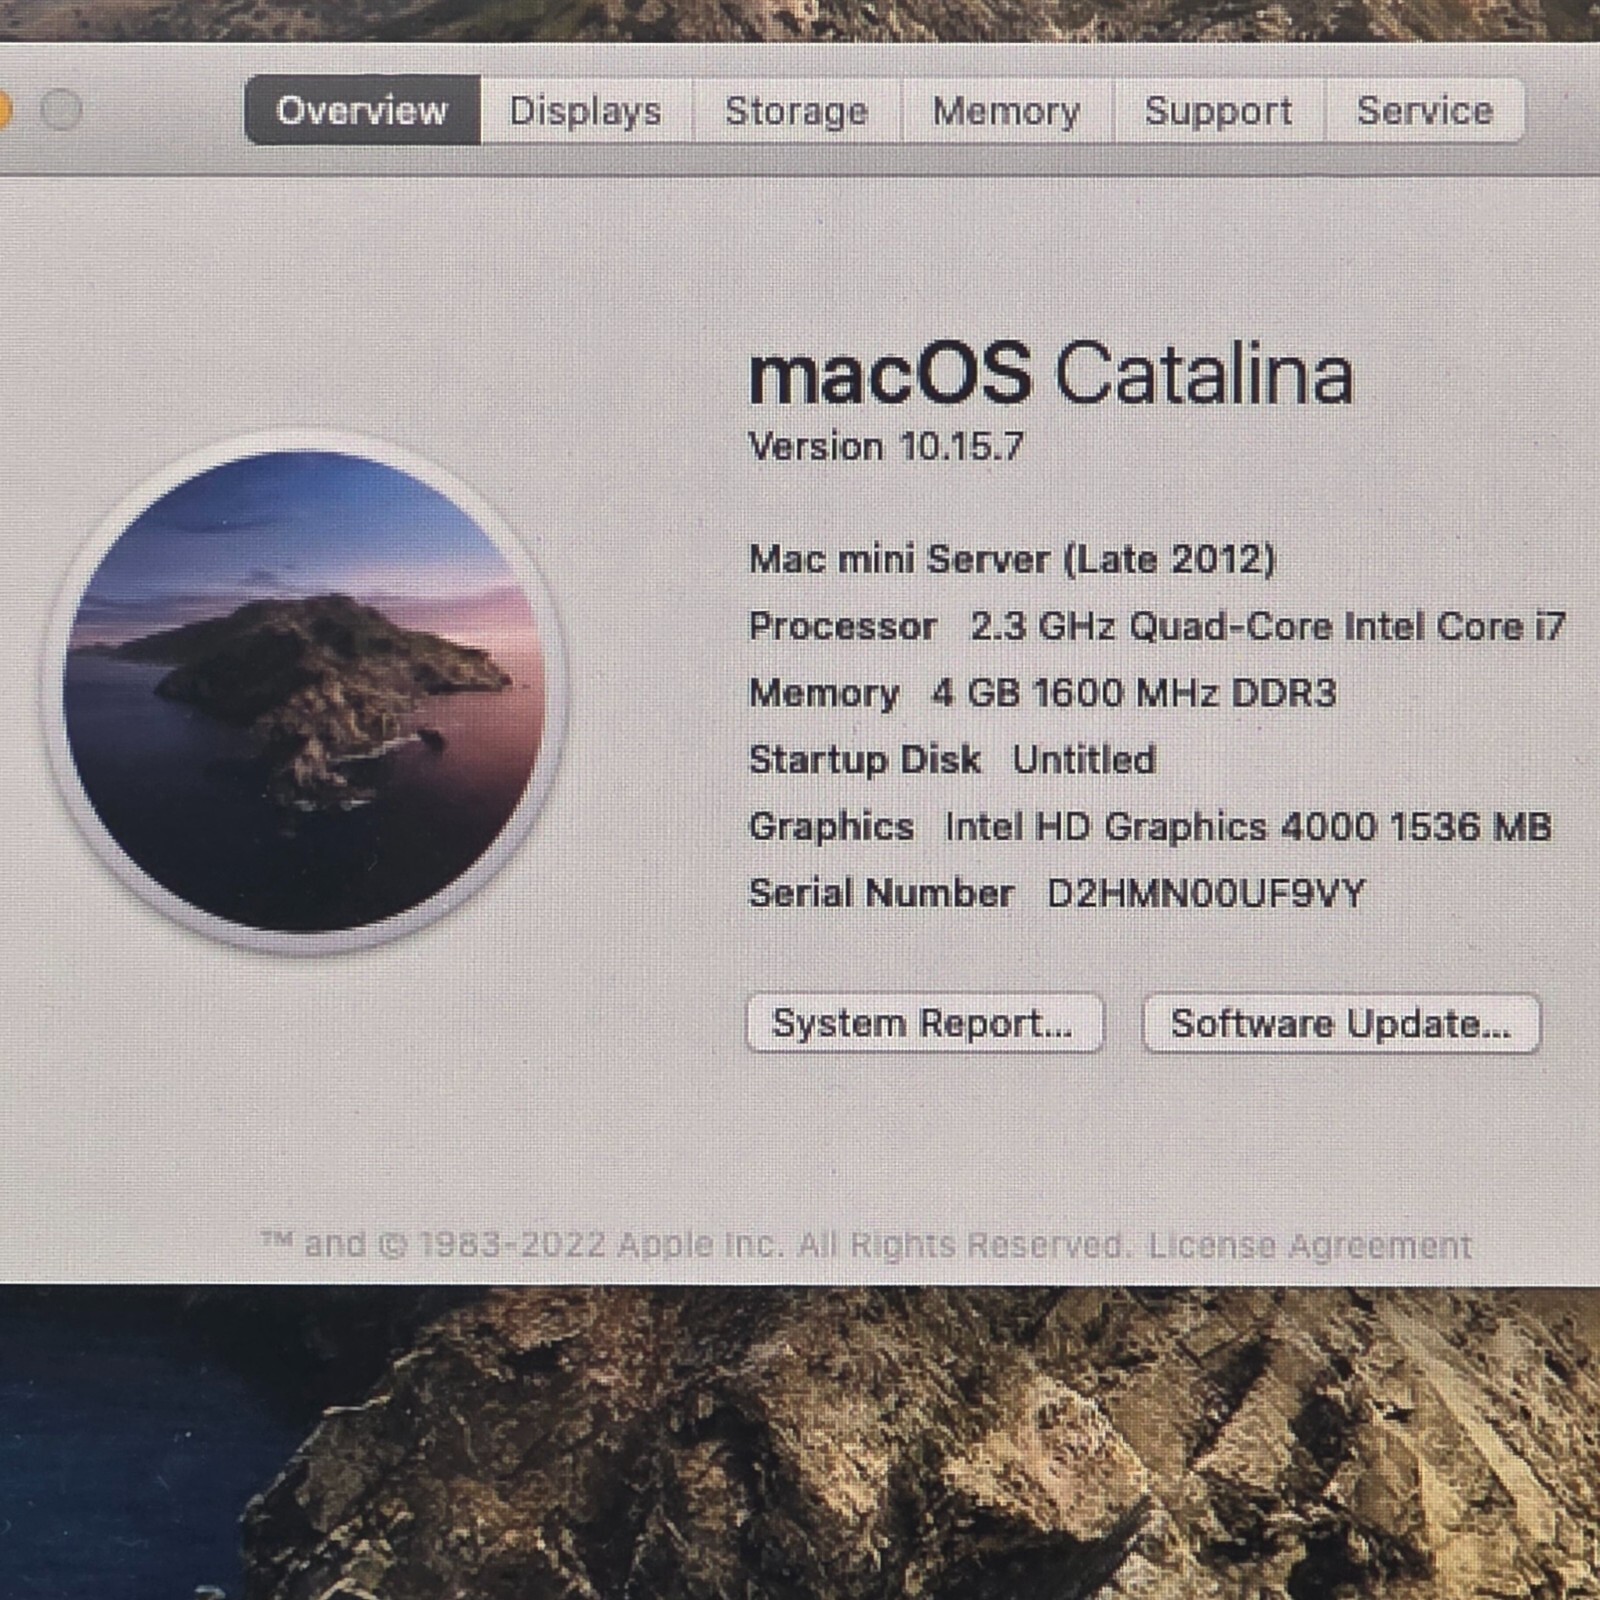Click the Processor label
The image size is (1600, 1600).
tap(843, 627)
